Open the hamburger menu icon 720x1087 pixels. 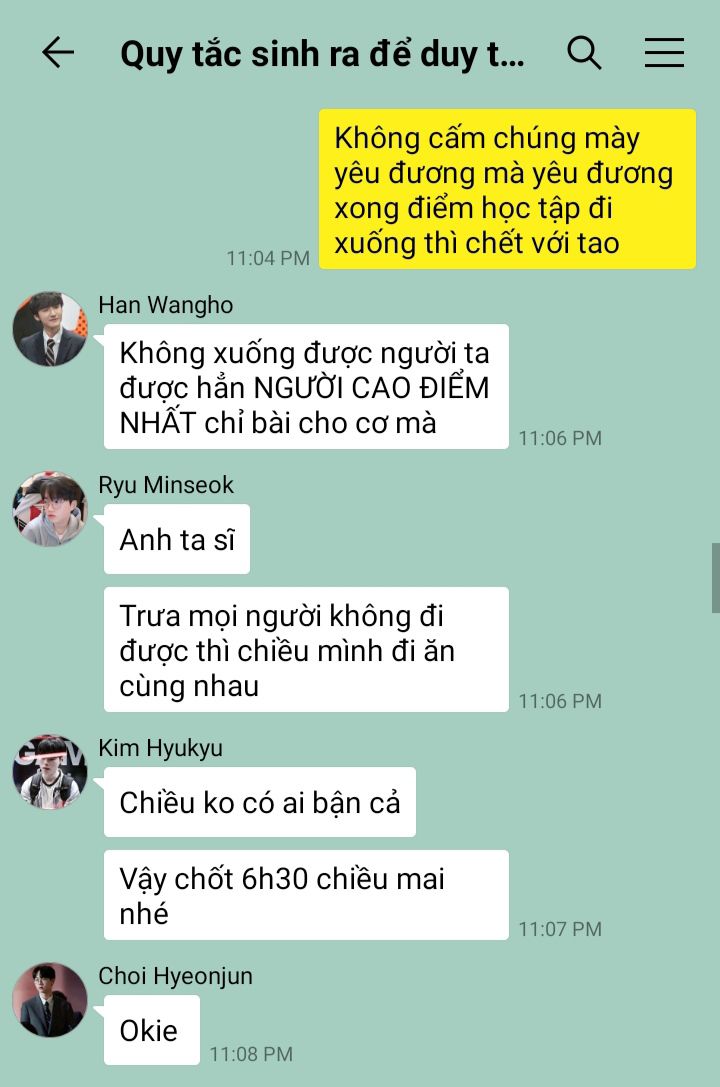pos(664,53)
